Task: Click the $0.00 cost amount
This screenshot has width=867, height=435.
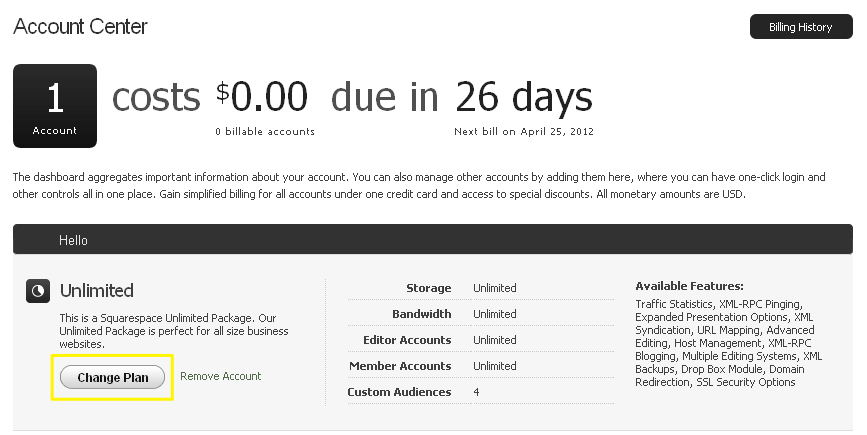Action: pyautogui.click(x=262, y=97)
